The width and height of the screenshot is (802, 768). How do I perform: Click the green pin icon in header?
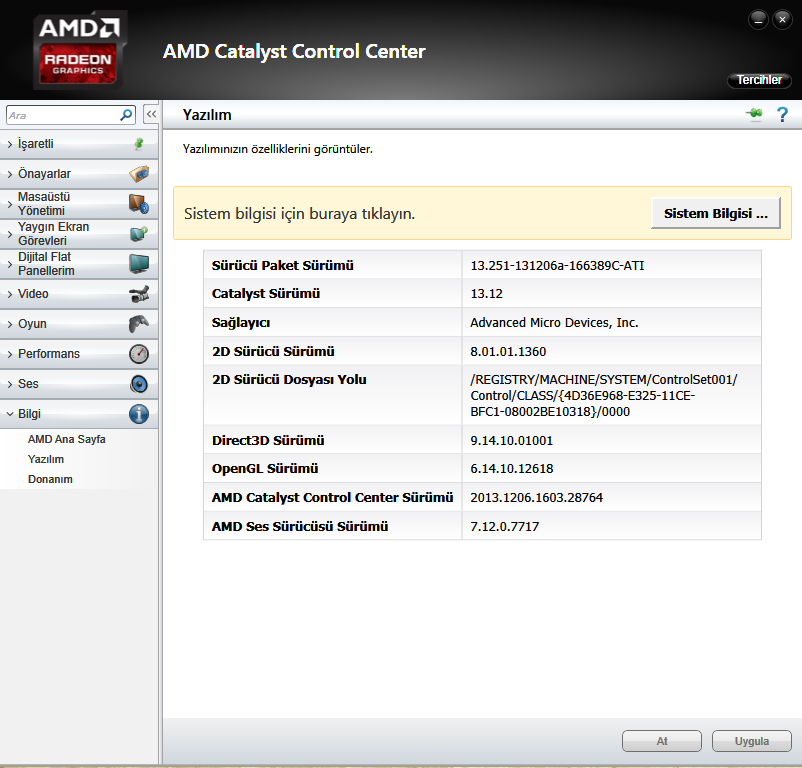click(754, 114)
